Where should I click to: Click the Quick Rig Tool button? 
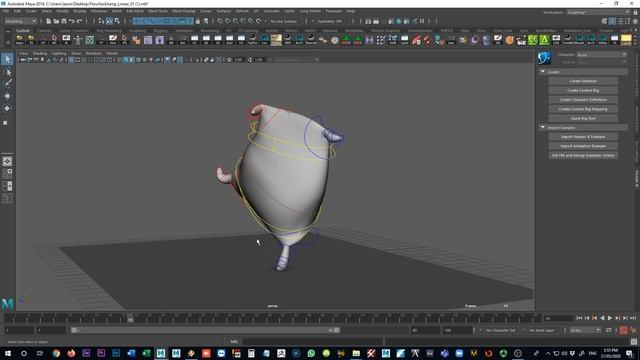point(583,118)
